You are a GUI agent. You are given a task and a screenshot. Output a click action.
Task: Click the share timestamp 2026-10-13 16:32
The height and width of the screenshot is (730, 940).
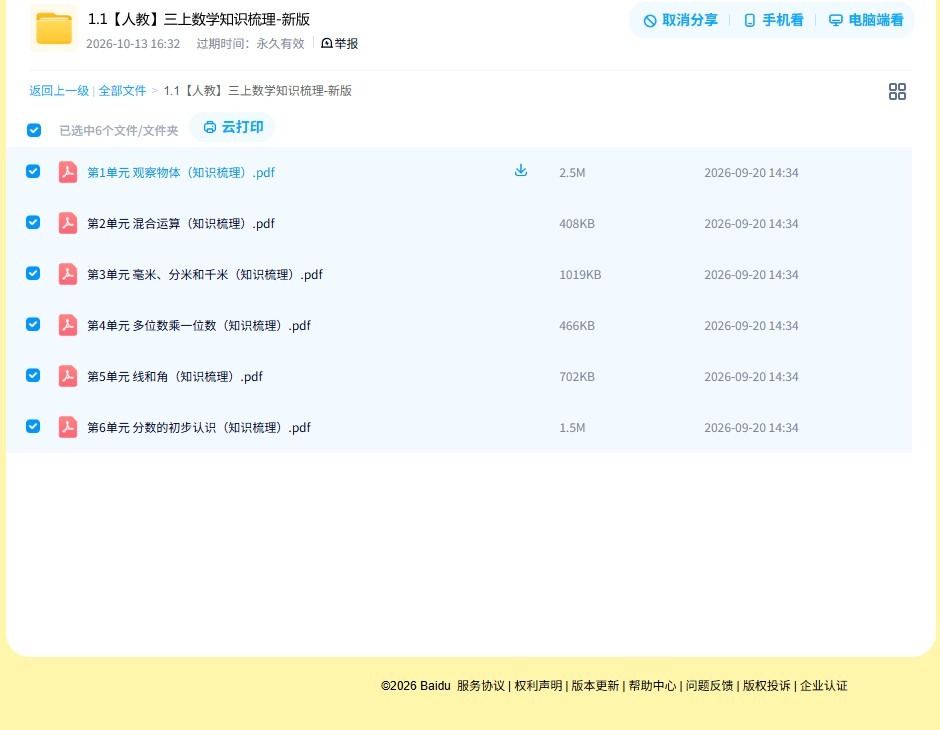coord(133,44)
